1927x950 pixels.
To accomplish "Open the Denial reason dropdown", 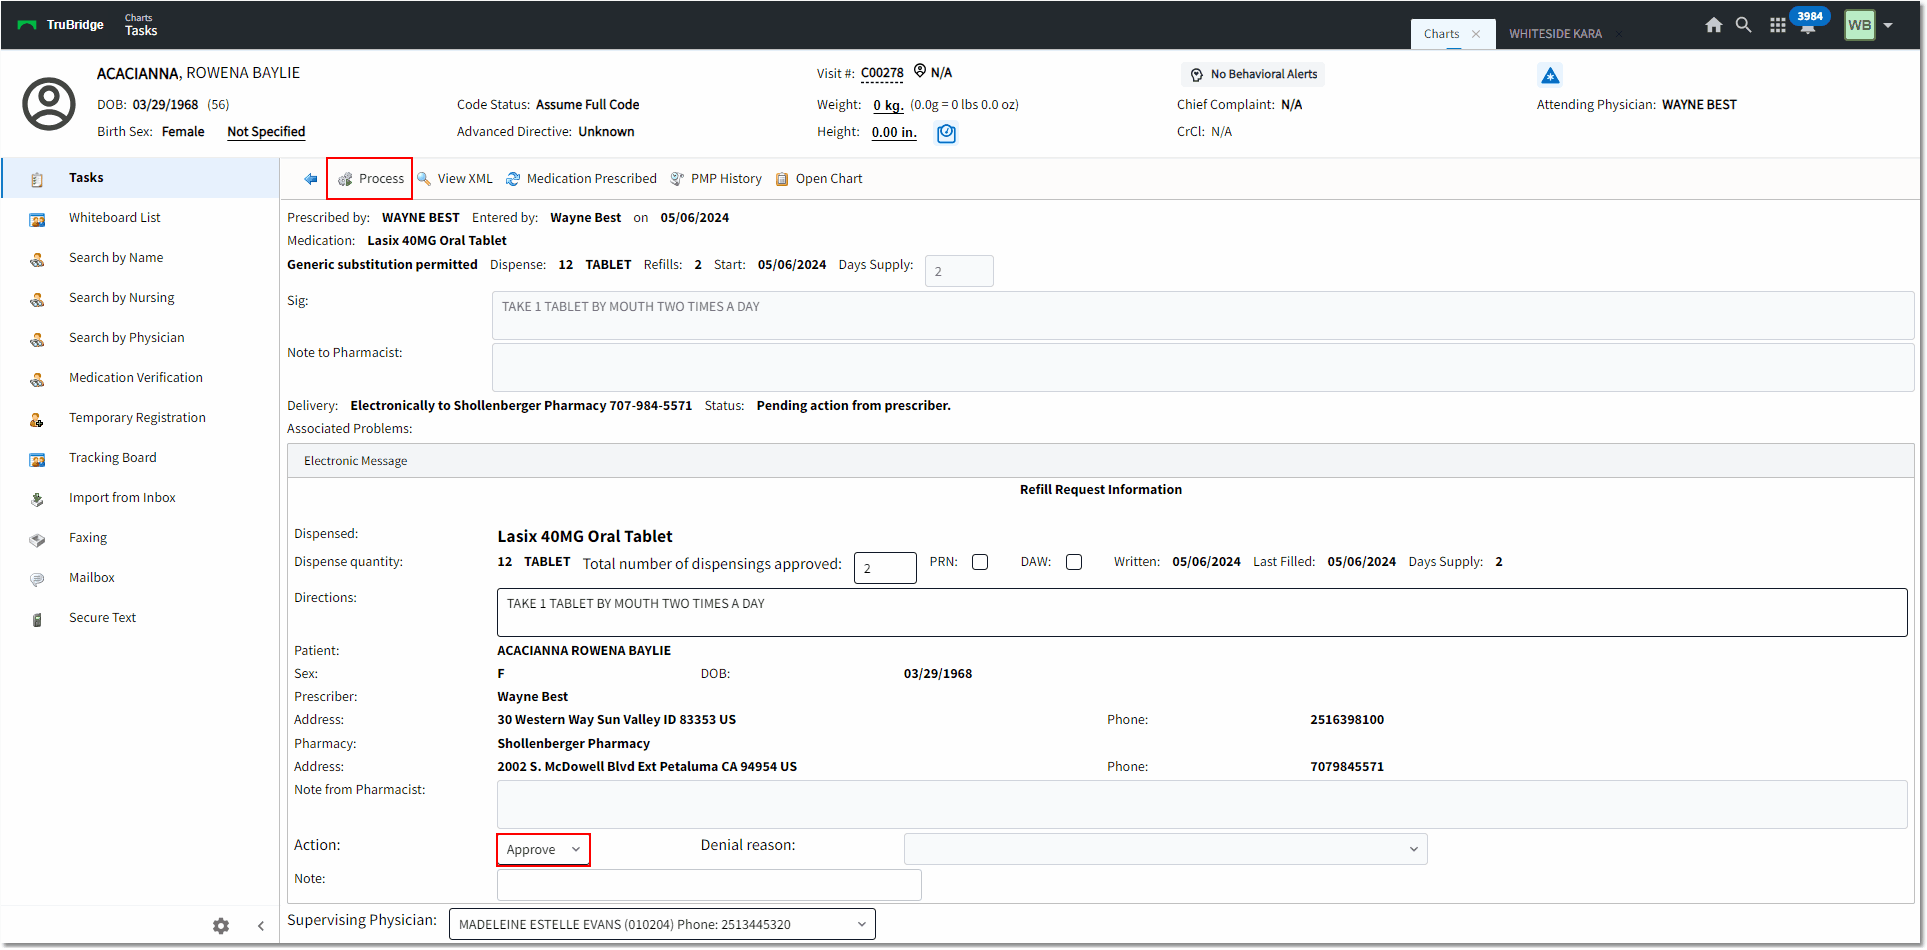I will (1165, 849).
